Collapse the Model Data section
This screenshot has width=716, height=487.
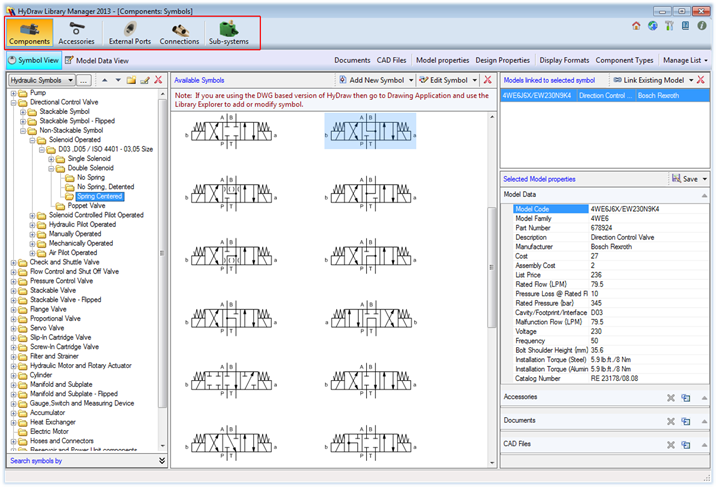click(705, 195)
